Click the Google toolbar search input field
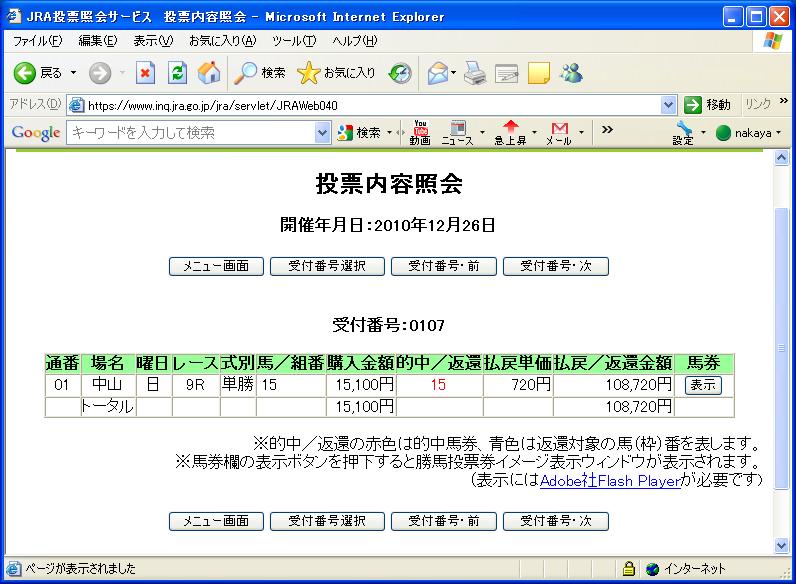 tap(191, 133)
